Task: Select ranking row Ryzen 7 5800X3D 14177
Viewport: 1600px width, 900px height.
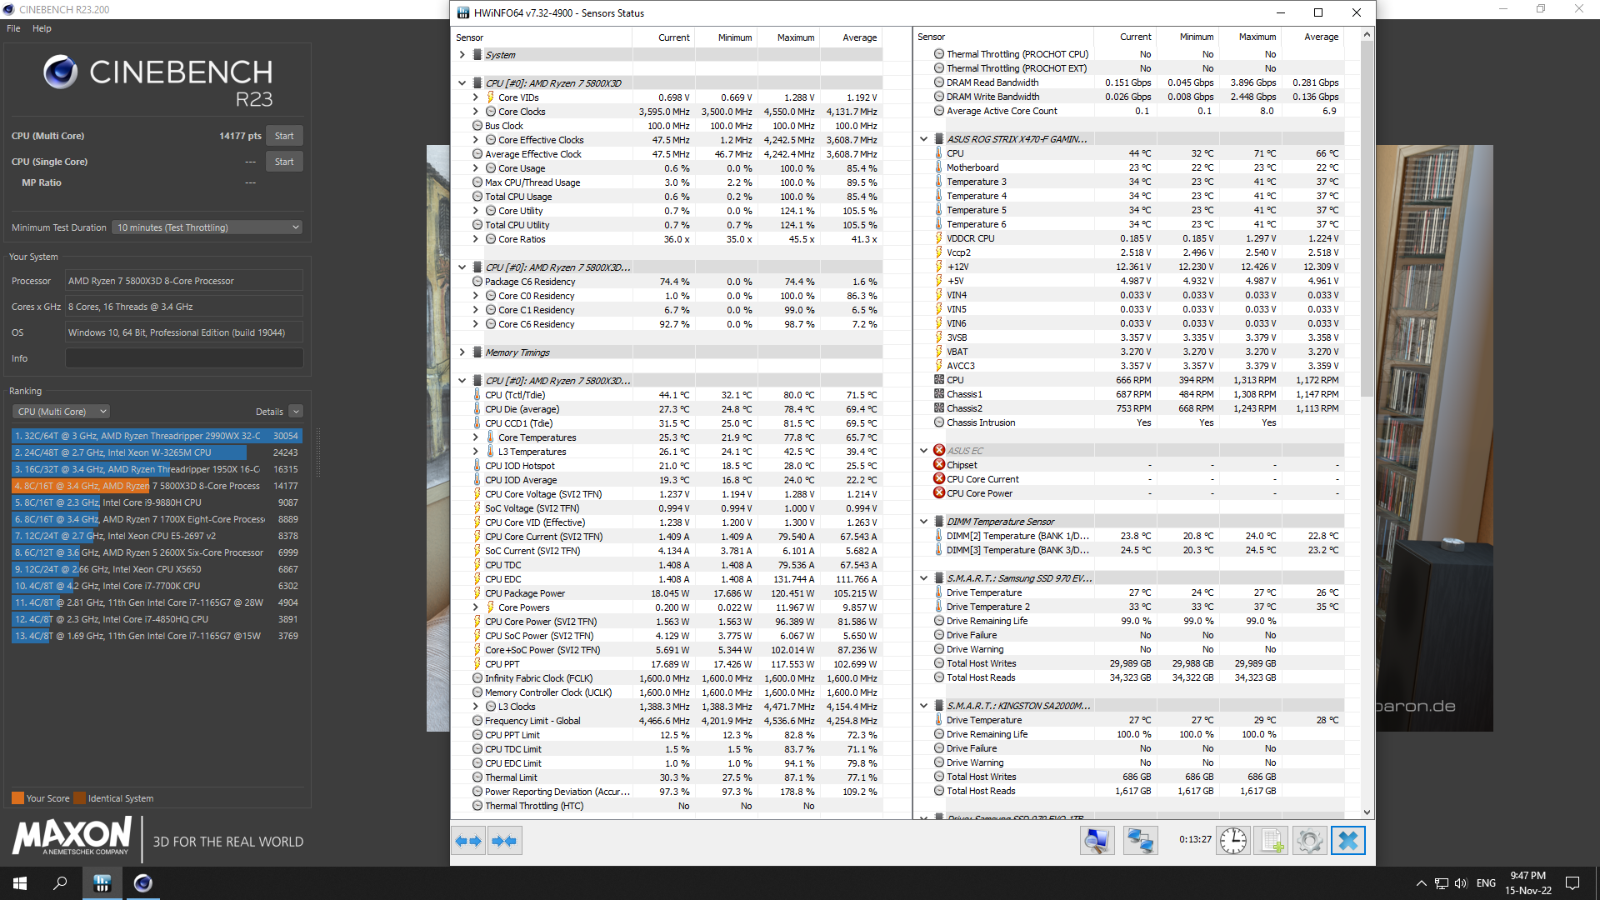Action: pos(156,485)
